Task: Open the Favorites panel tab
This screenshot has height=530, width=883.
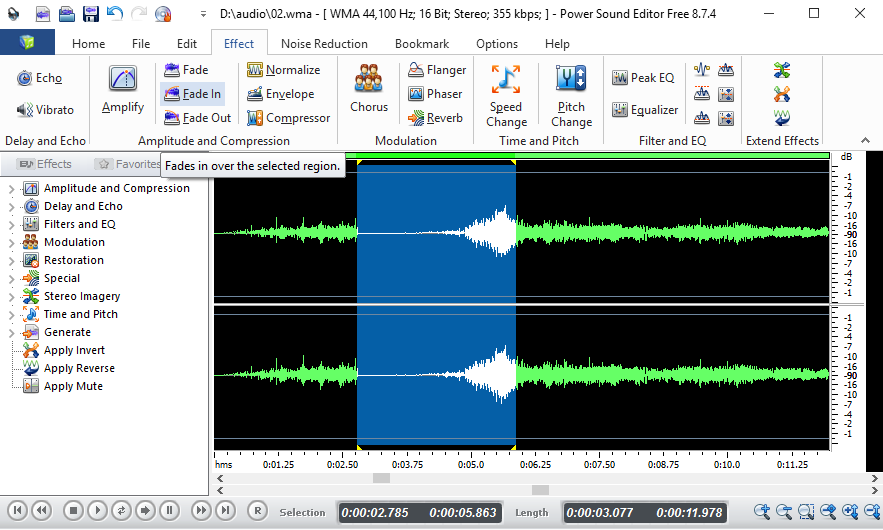Action: point(128,164)
